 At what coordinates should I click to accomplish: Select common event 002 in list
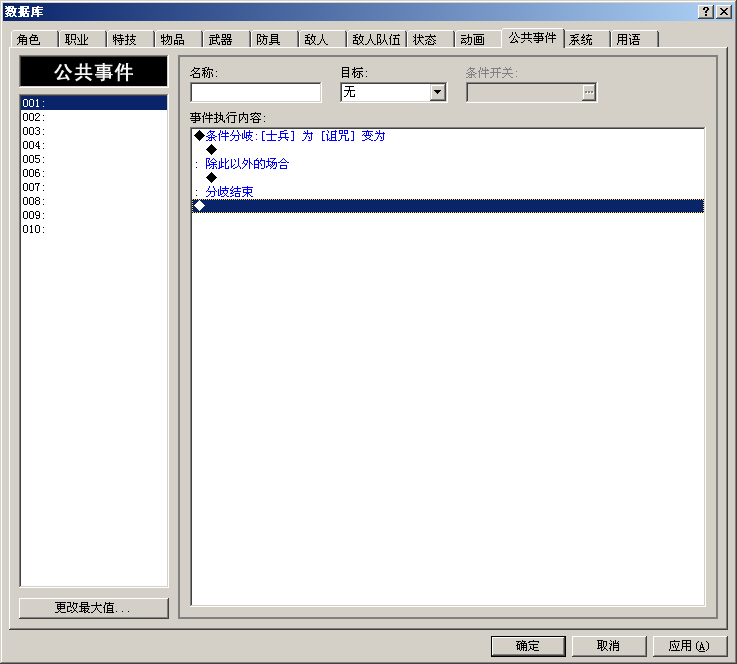tap(94, 117)
